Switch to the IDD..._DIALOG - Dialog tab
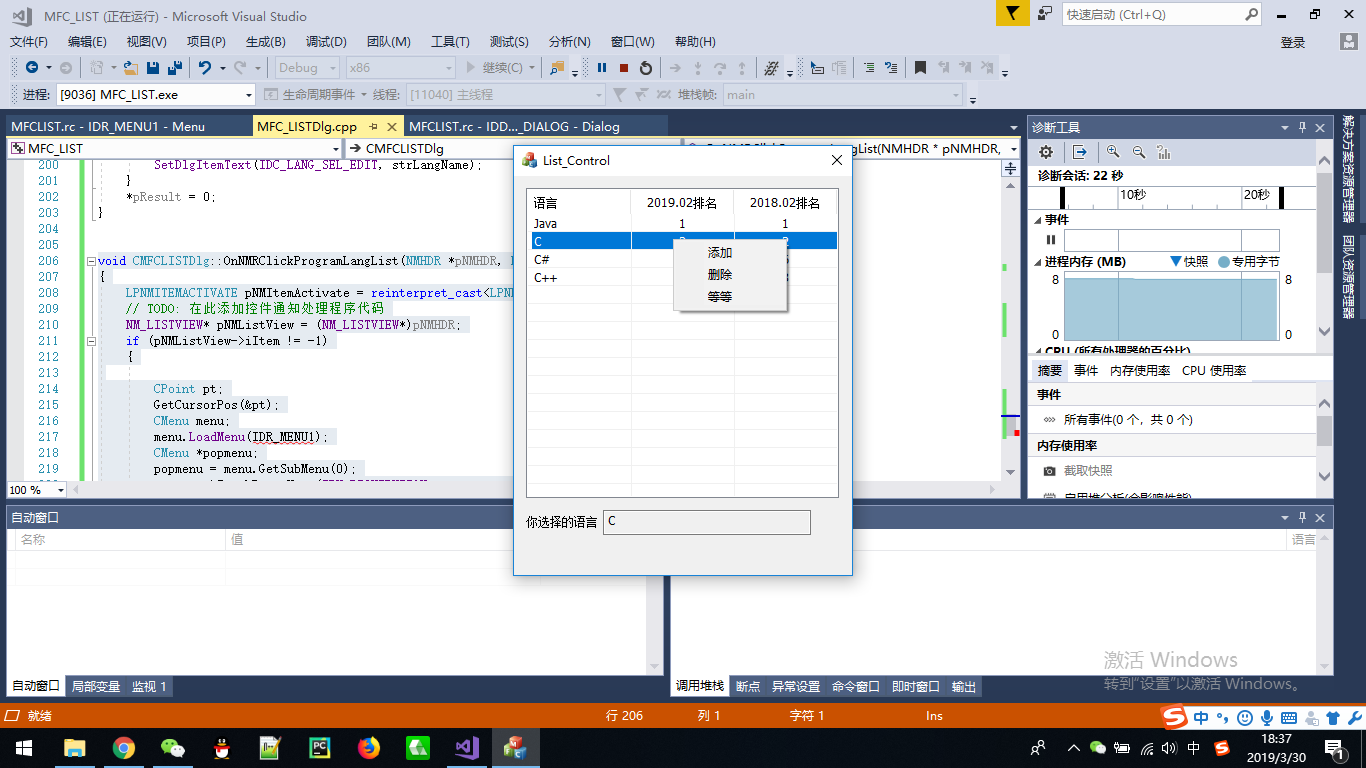This screenshot has width=1366, height=768. tap(514, 127)
